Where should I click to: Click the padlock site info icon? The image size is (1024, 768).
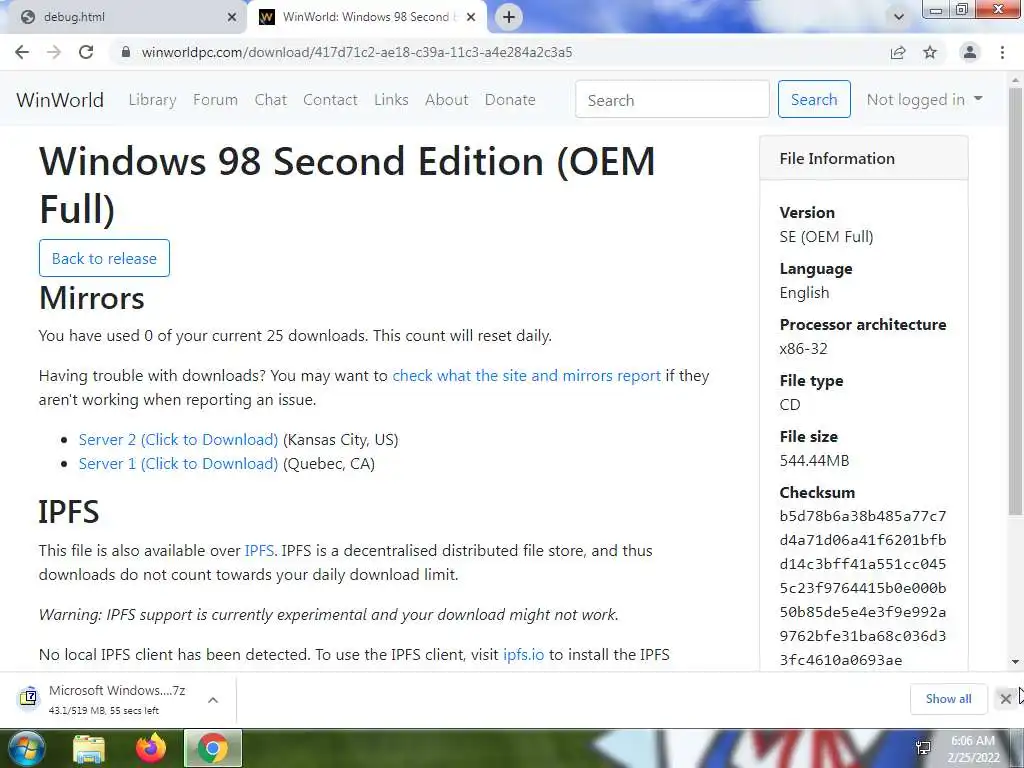126,52
